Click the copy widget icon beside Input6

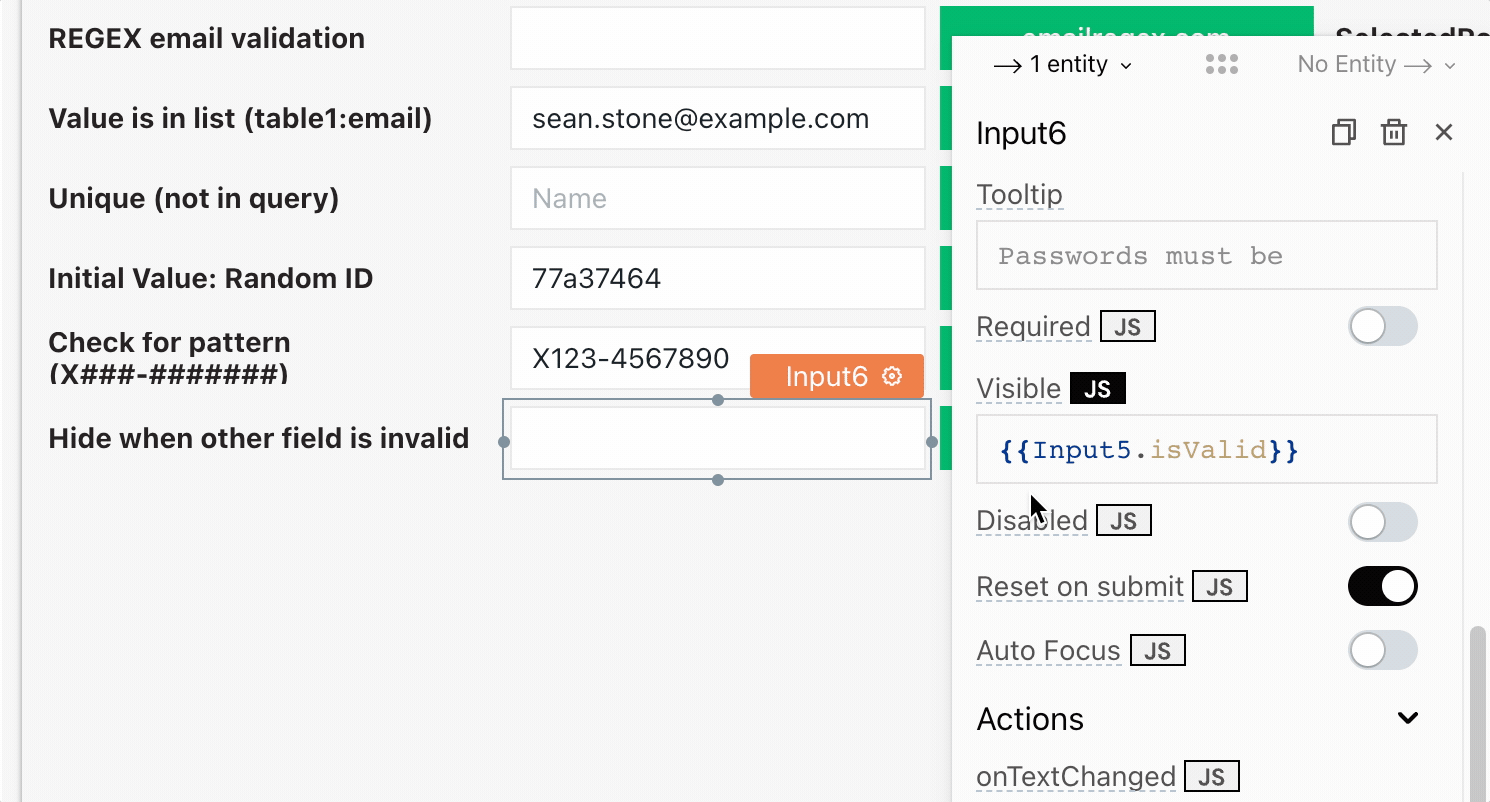pyautogui.click(x=1343, y=133)
